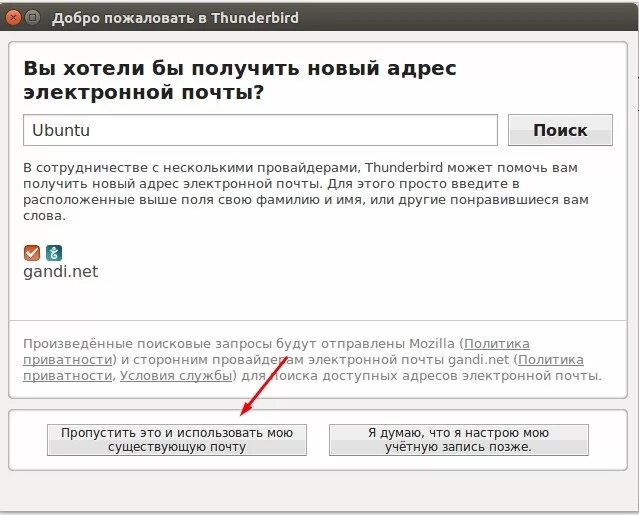Click the grey window button beside close
Image resolution: width=639 pixels, height=515 pixels.
tap(33, 18)
